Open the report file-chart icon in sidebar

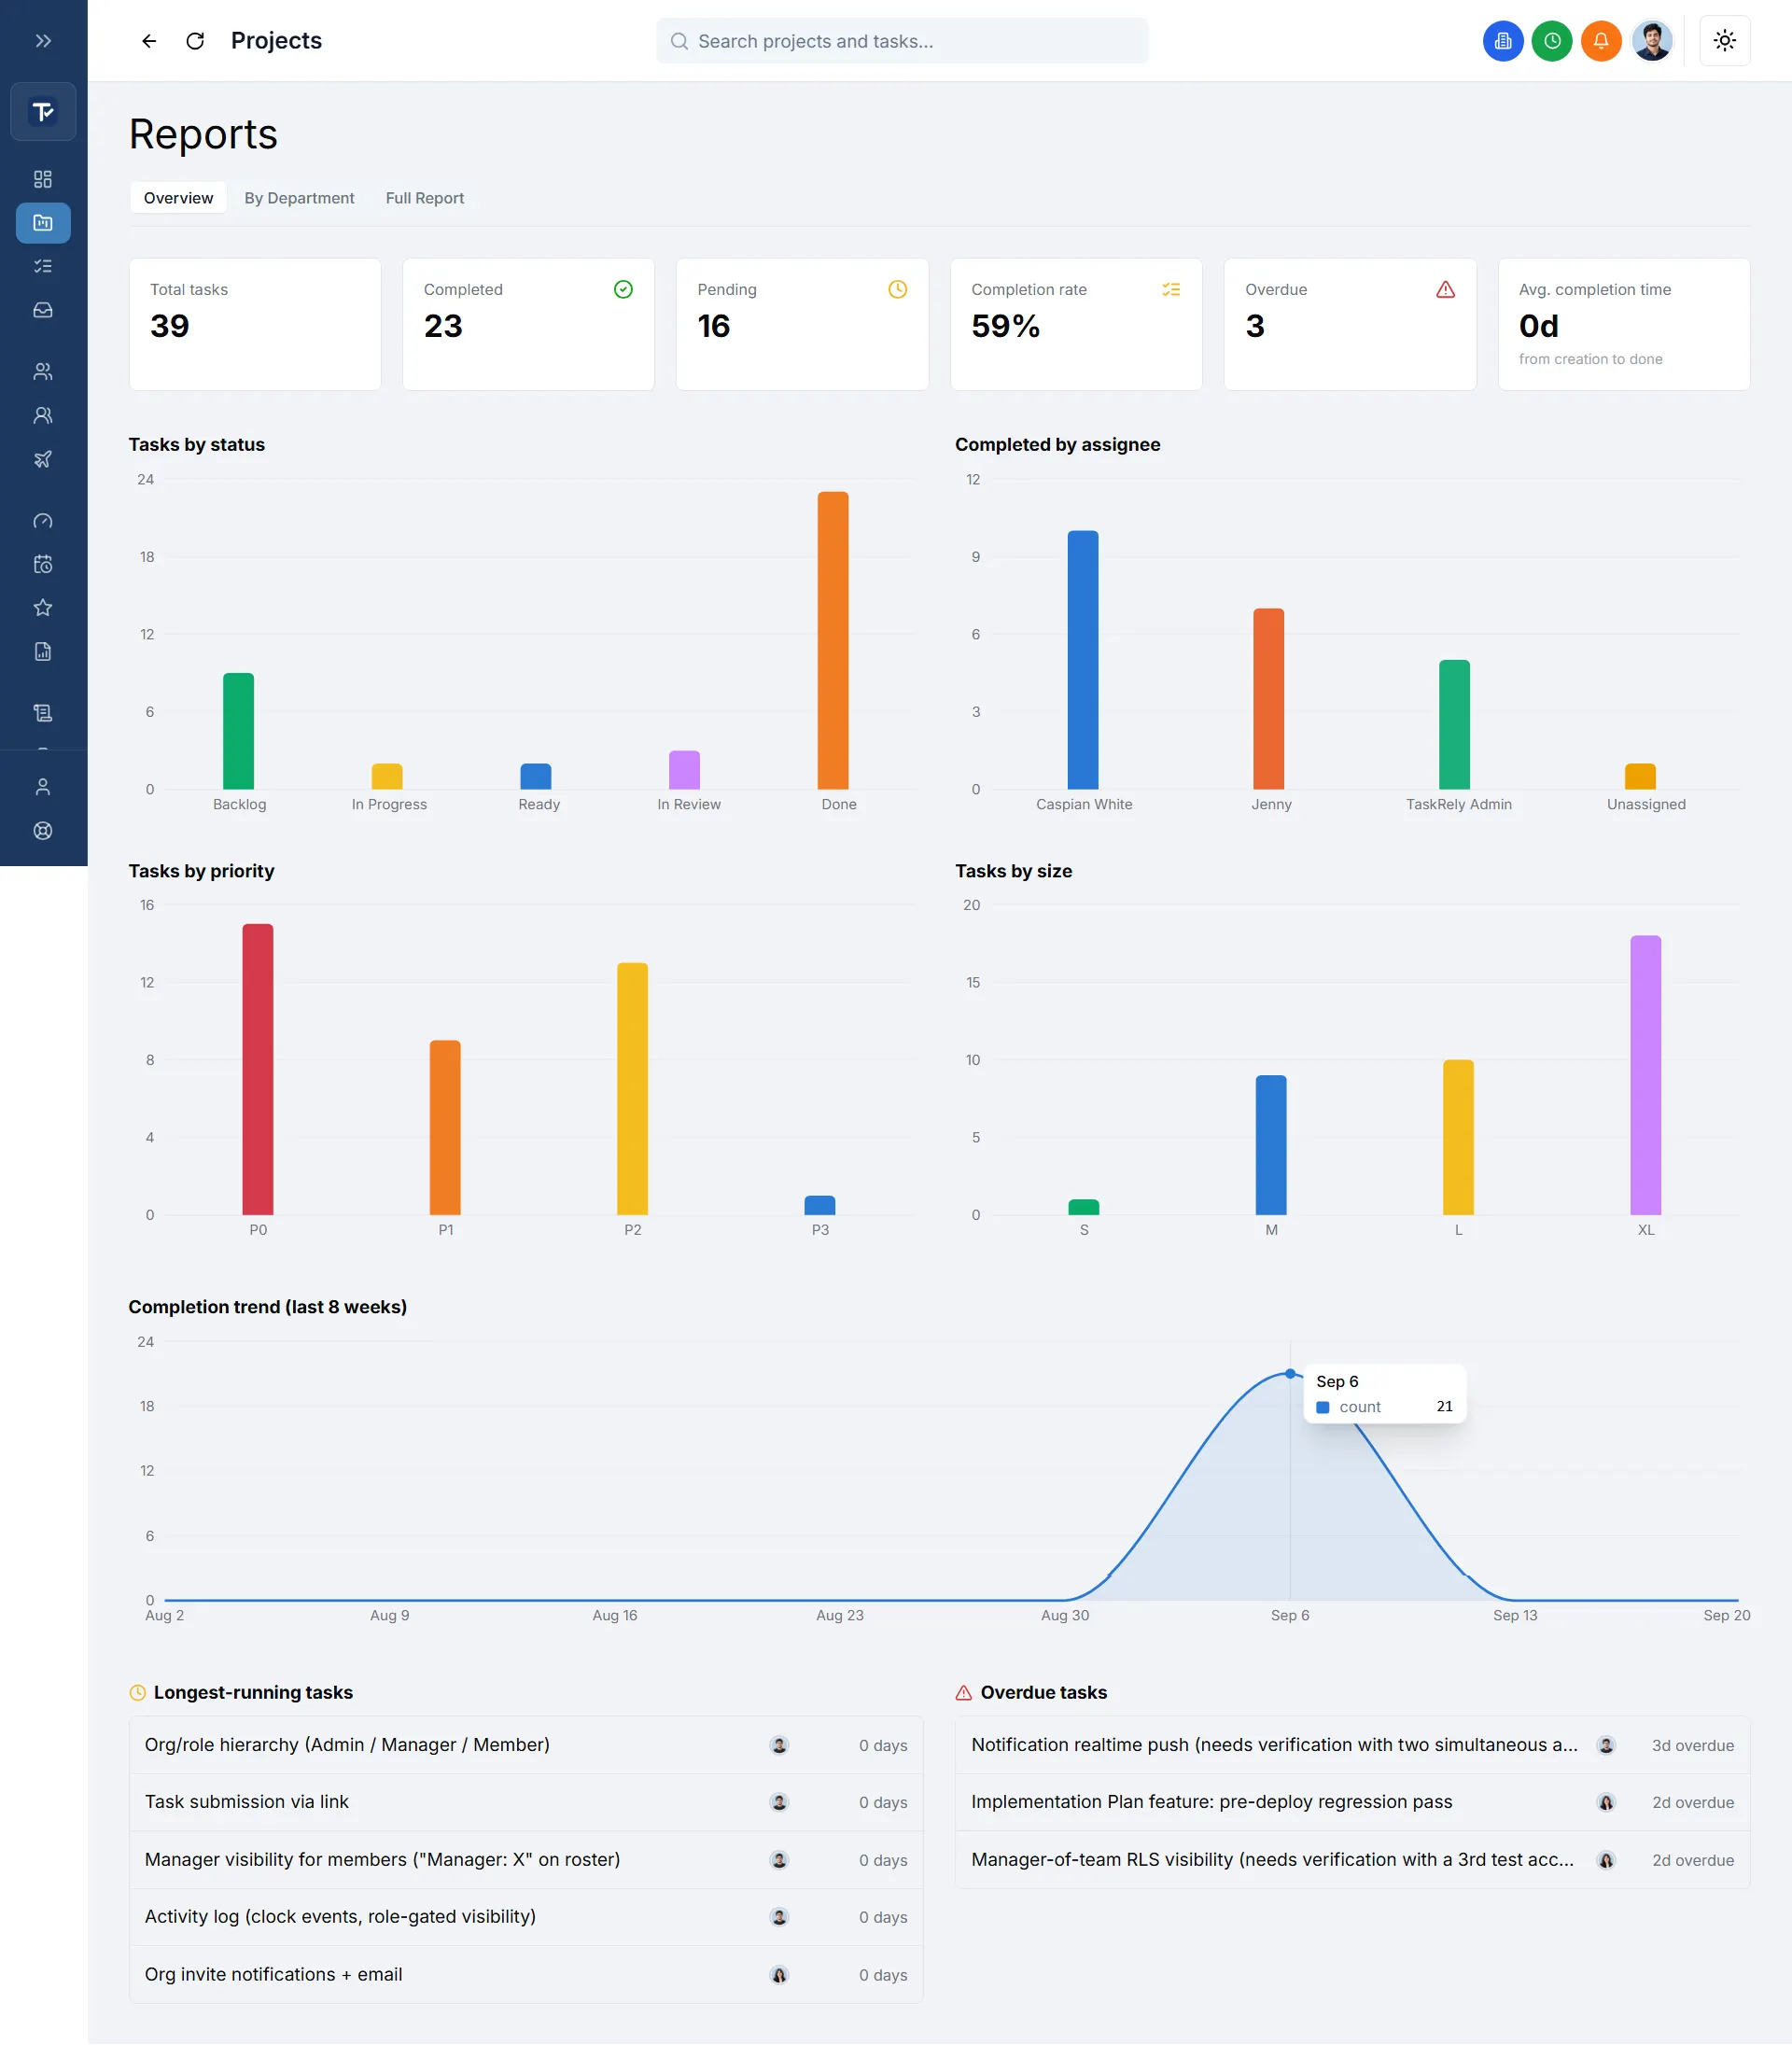[x=43, y=652]
